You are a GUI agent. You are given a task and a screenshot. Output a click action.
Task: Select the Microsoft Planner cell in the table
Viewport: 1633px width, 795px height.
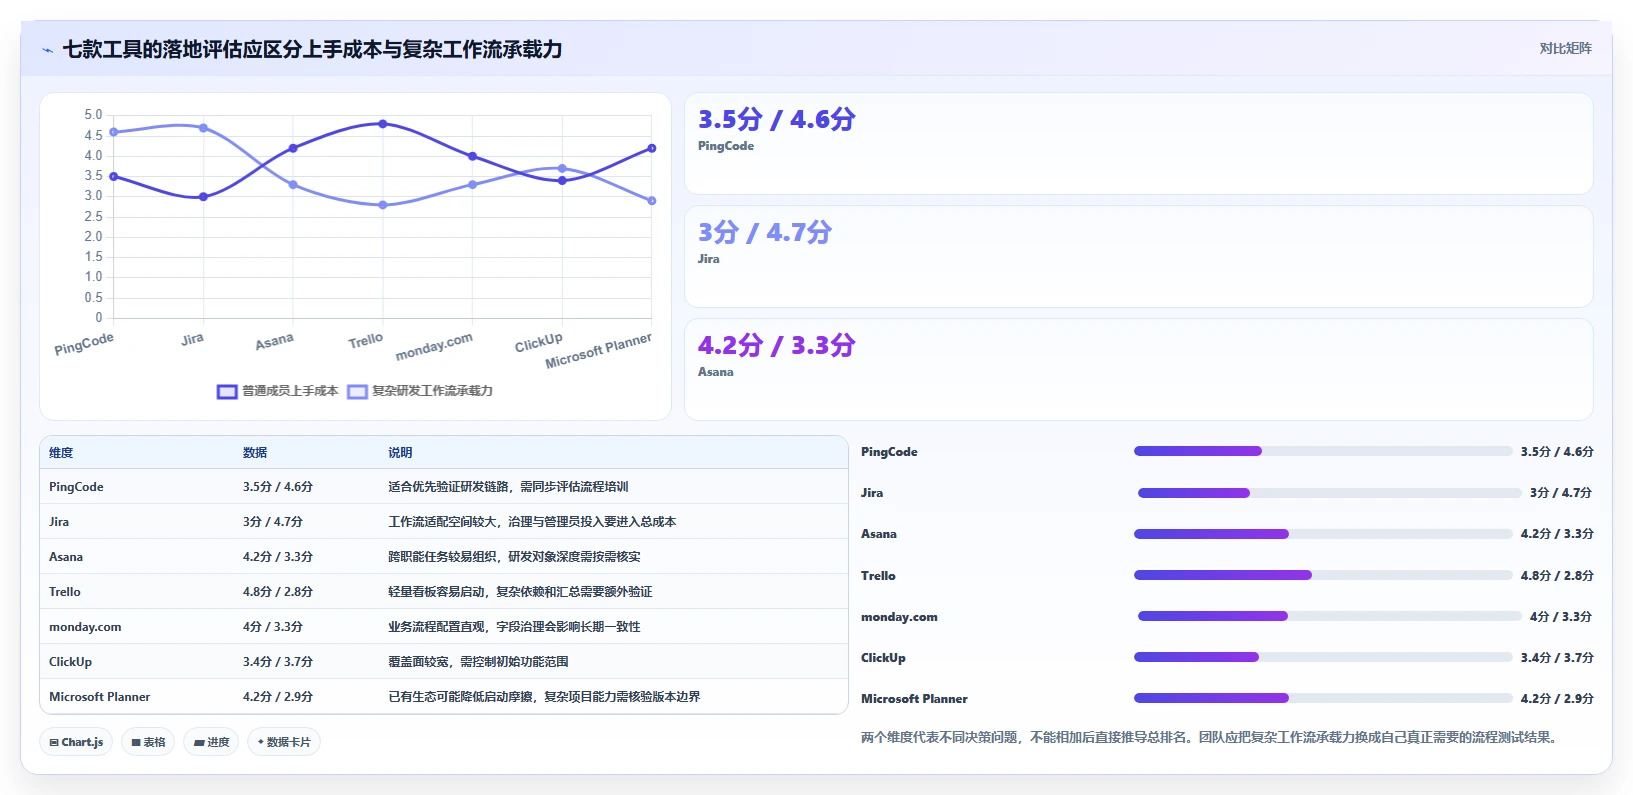(x=100, y=697)
